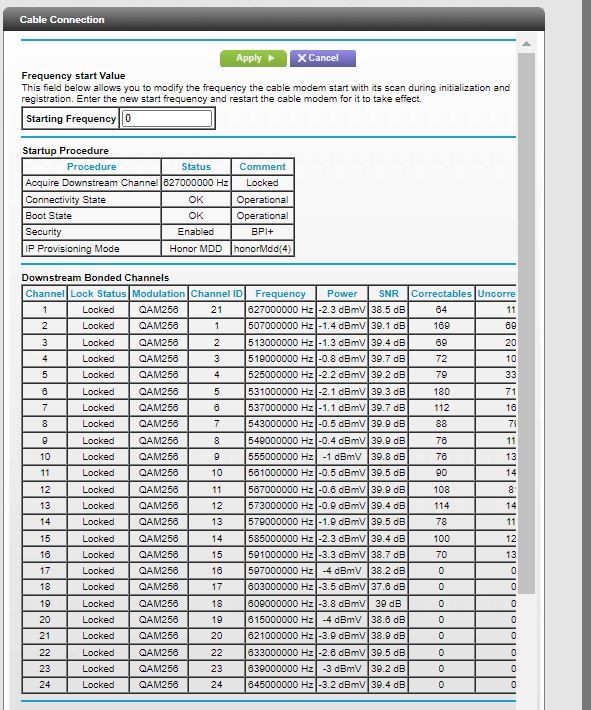The image size is (591, 710).
Task: Click the purple Cancel button
Action: (323, 58)
